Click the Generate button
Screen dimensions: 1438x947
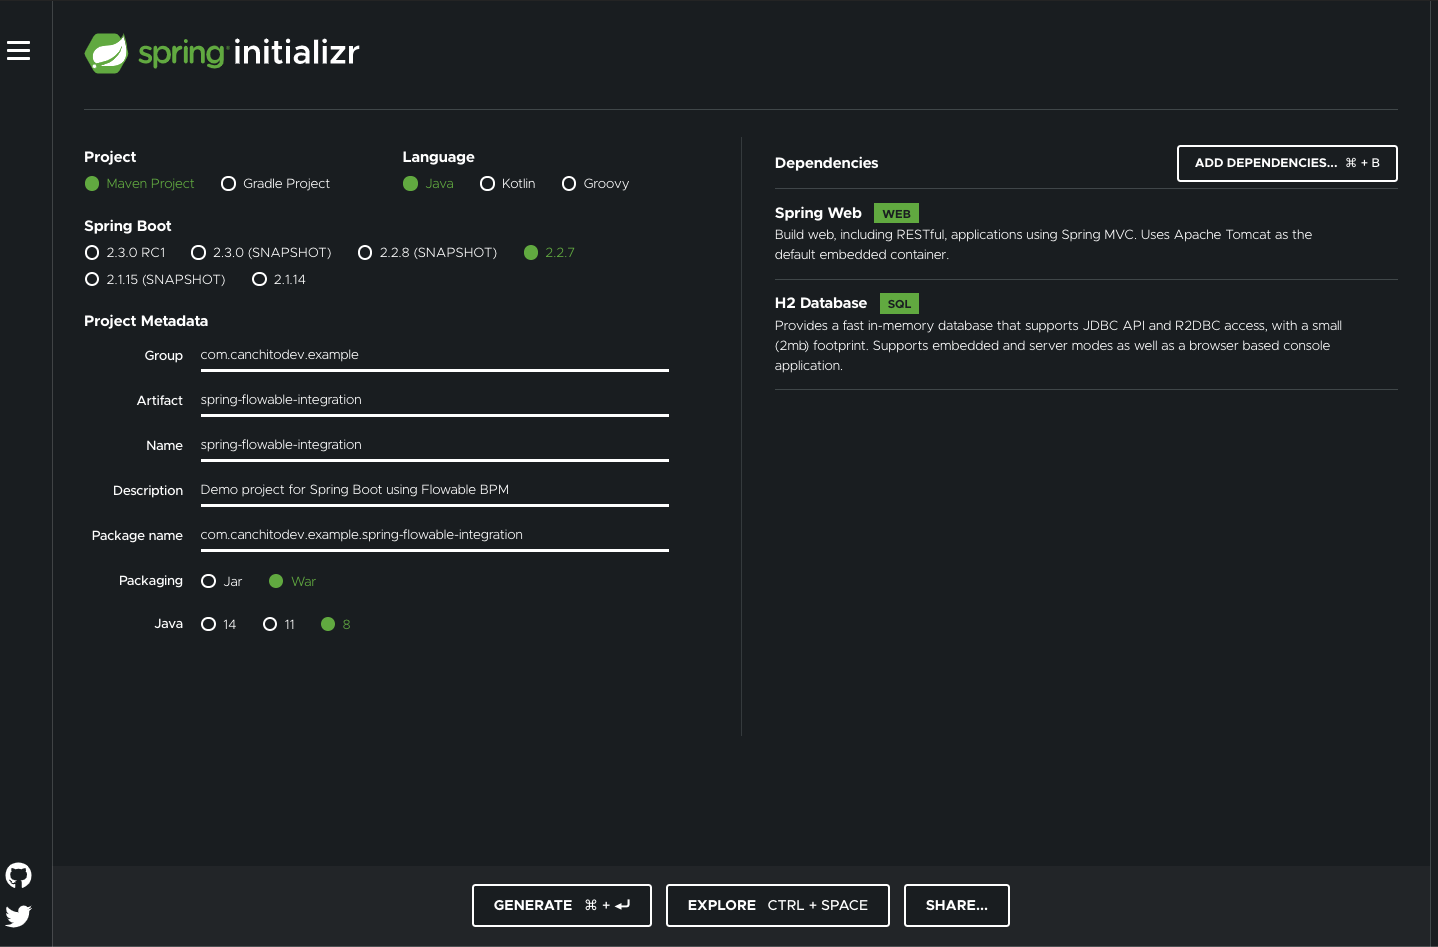pos(562,905)
